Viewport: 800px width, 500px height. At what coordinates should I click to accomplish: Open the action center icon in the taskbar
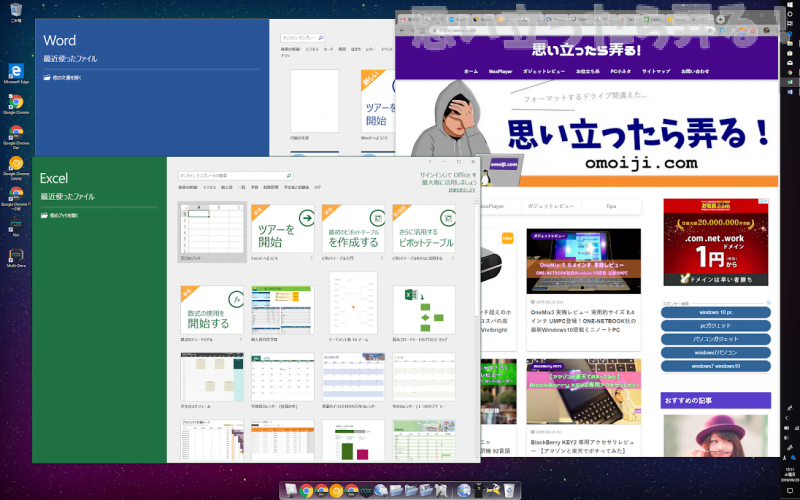pyautogui.click(x=789, y=490)
